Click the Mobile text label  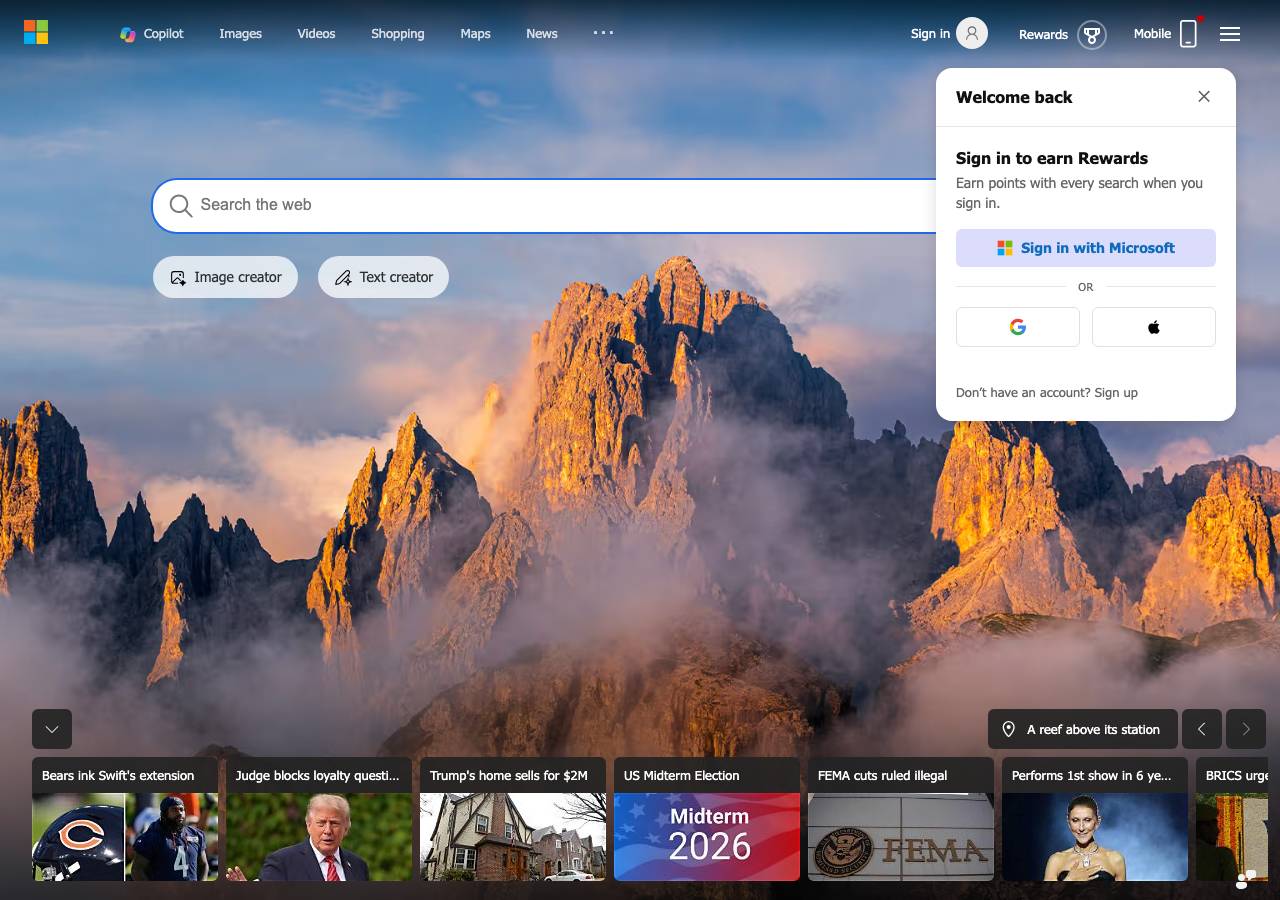1152,34
